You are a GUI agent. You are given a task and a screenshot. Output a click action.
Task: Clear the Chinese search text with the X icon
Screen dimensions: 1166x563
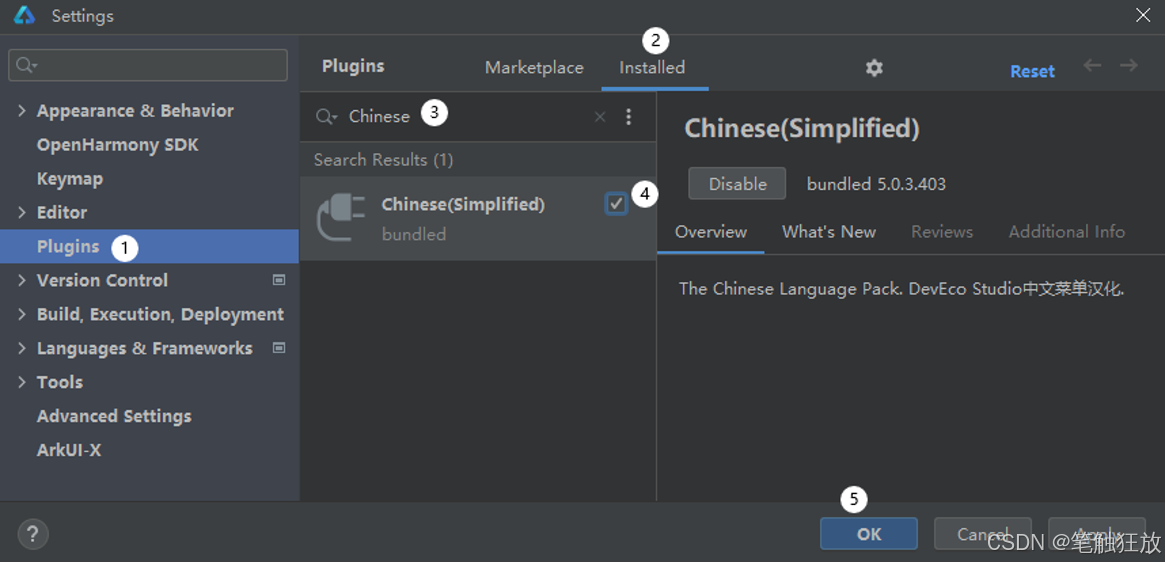click(600, 117)
